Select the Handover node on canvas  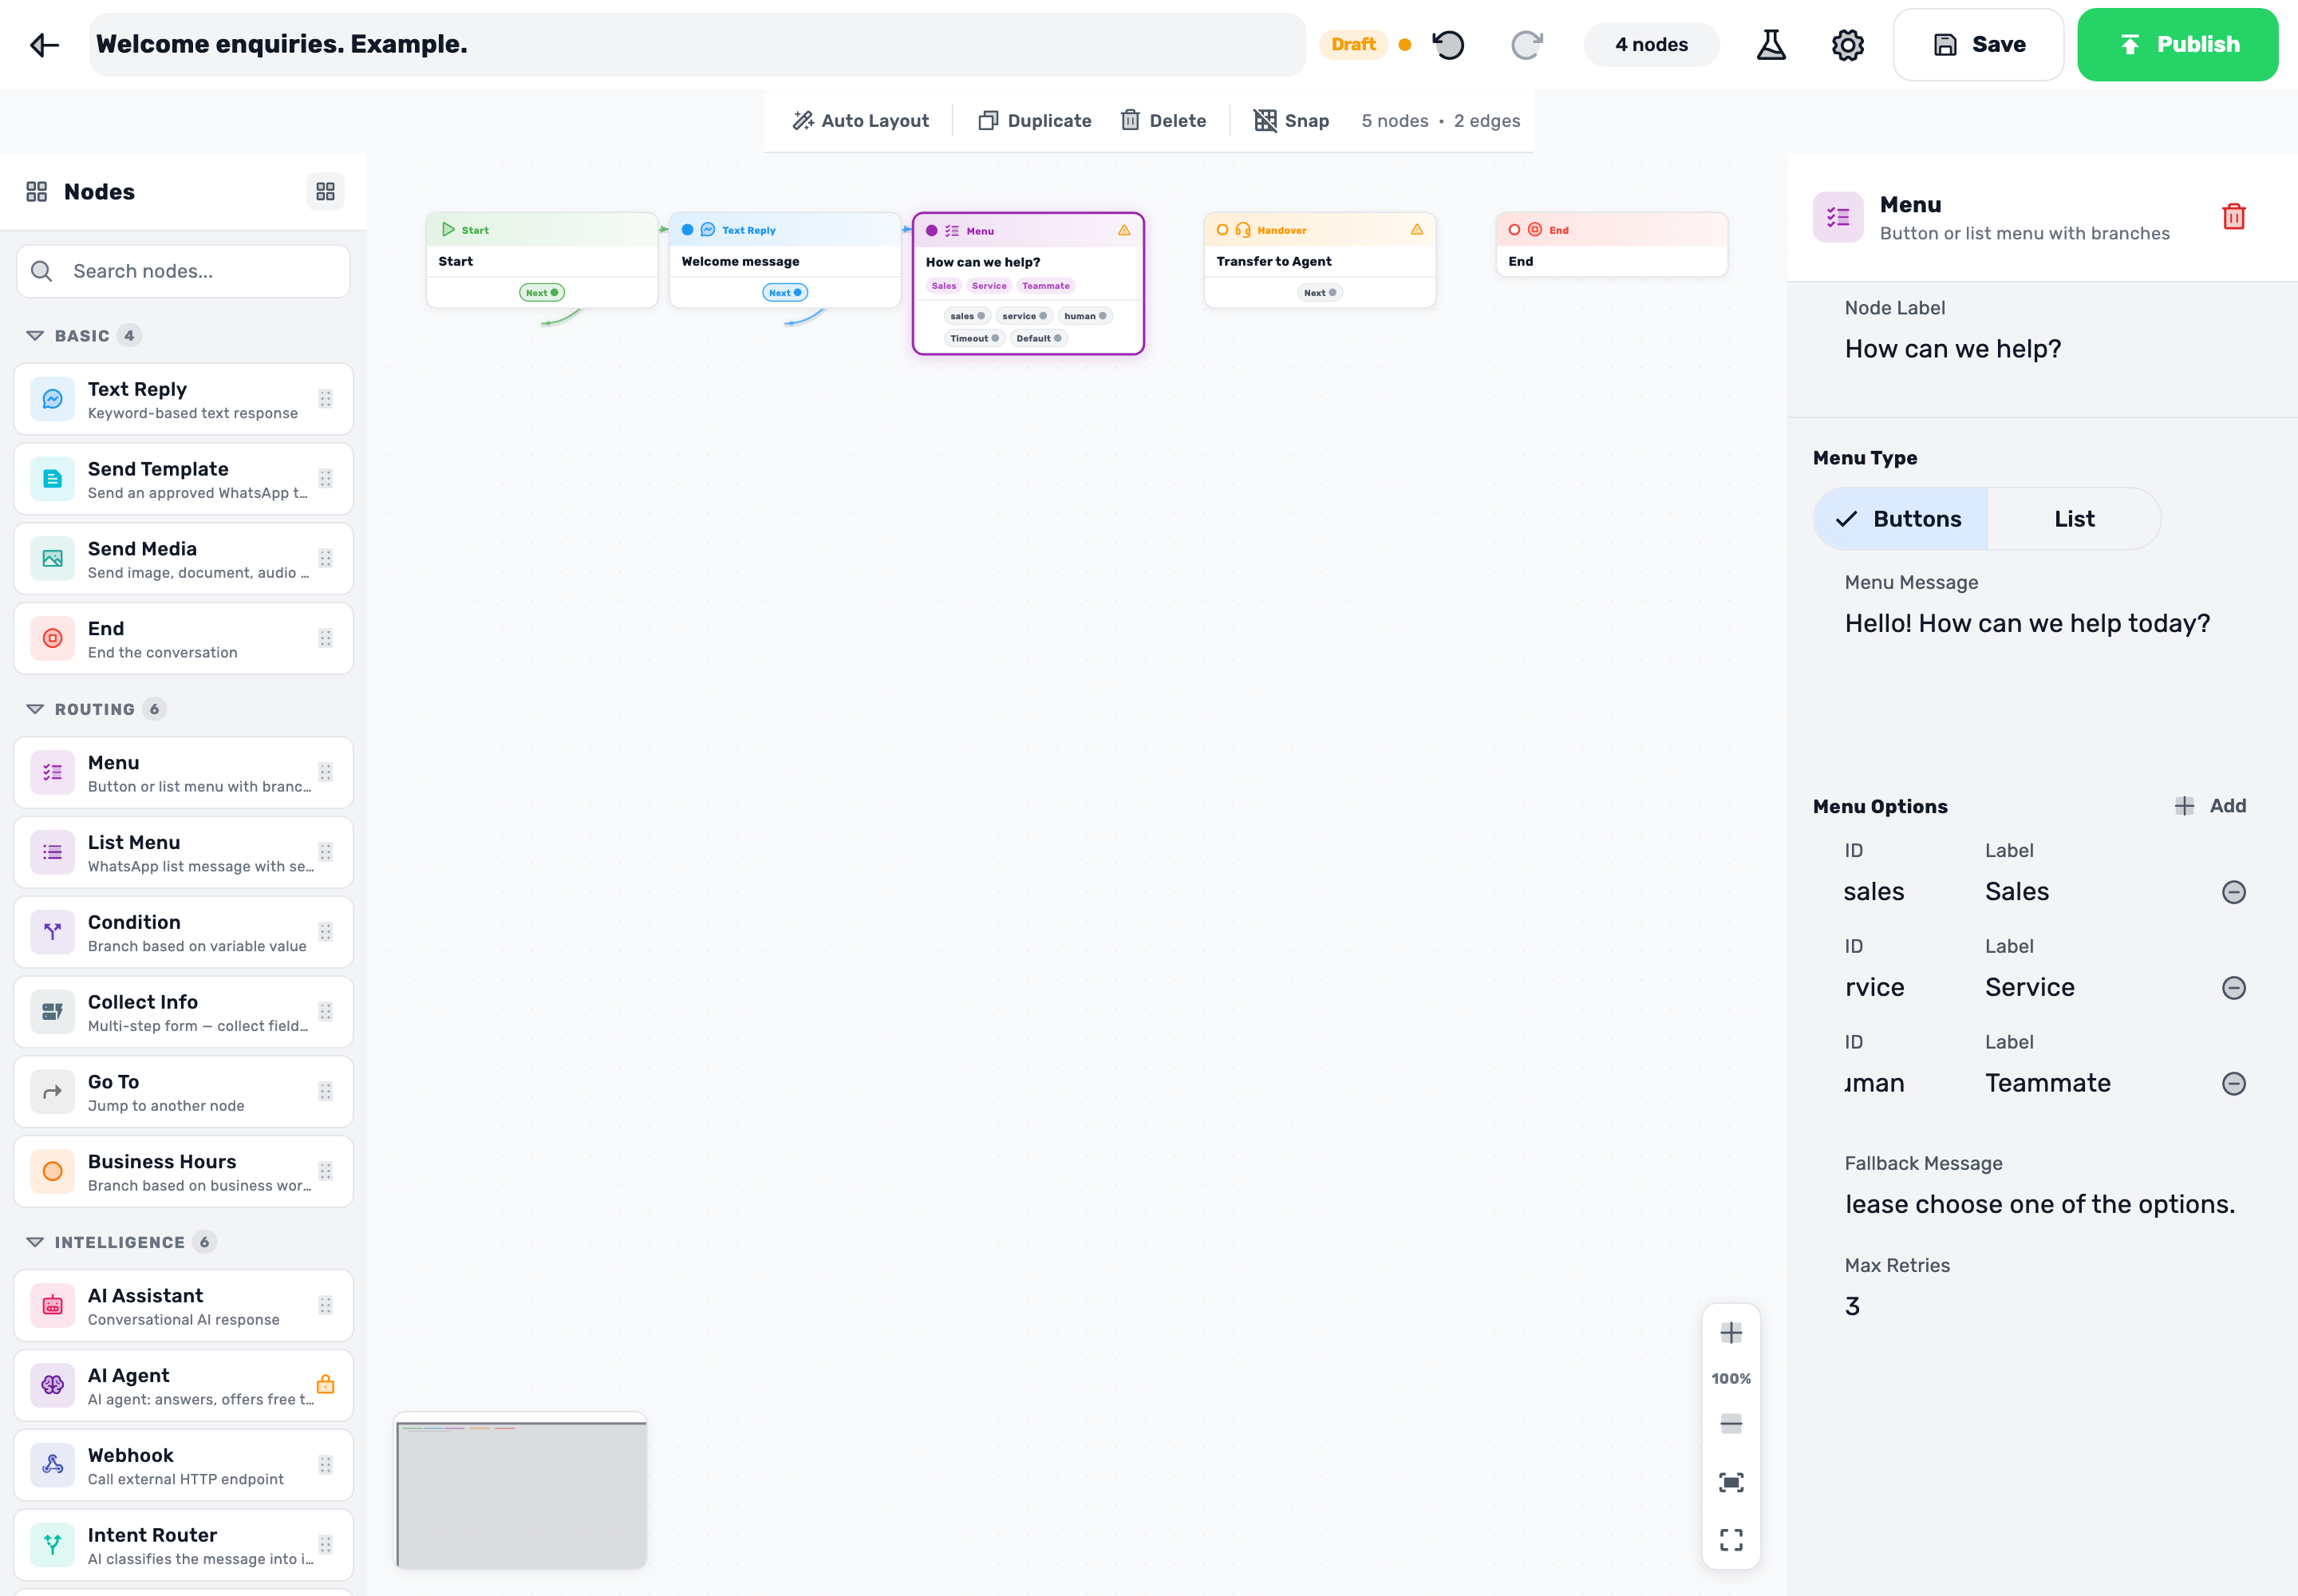coord(1319,260)
